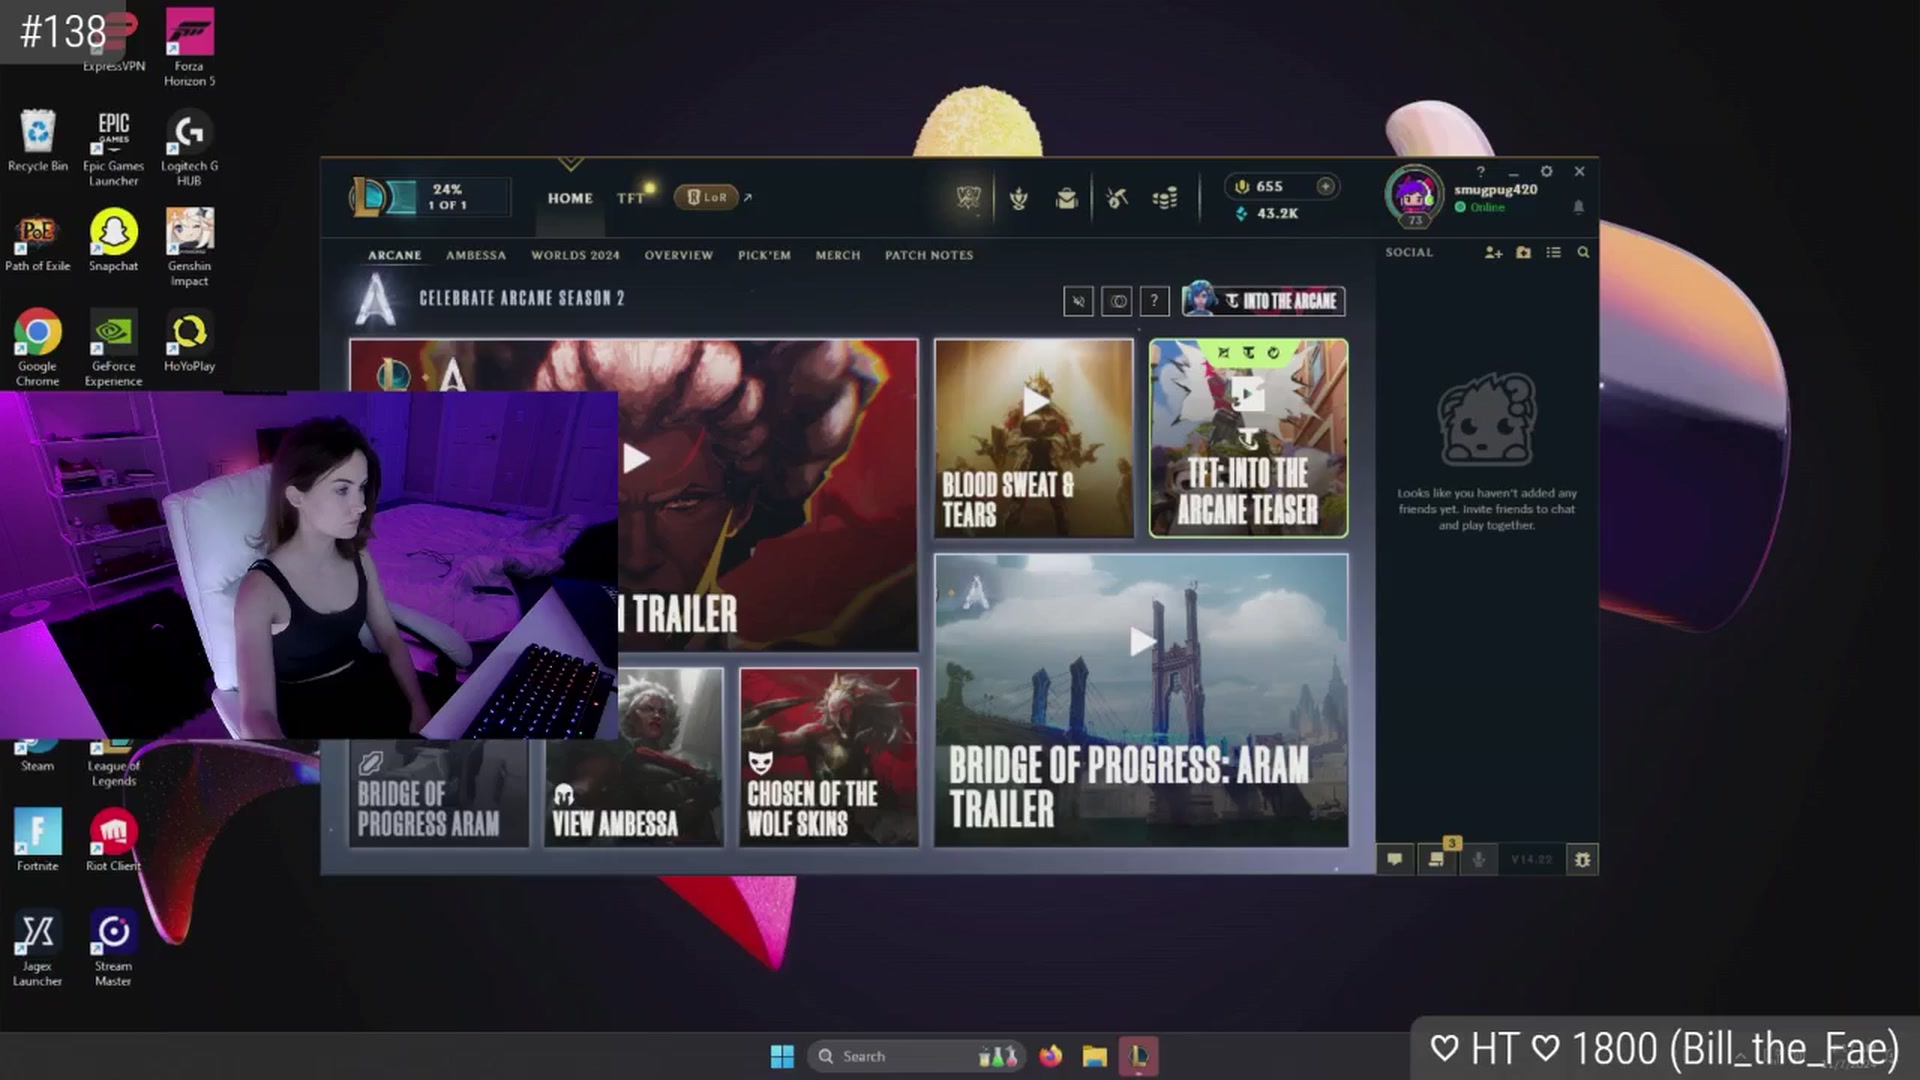This screenshot has width=1920, height=1080.
Task: Select the ARCANE sub-tab
Action: 394,255
